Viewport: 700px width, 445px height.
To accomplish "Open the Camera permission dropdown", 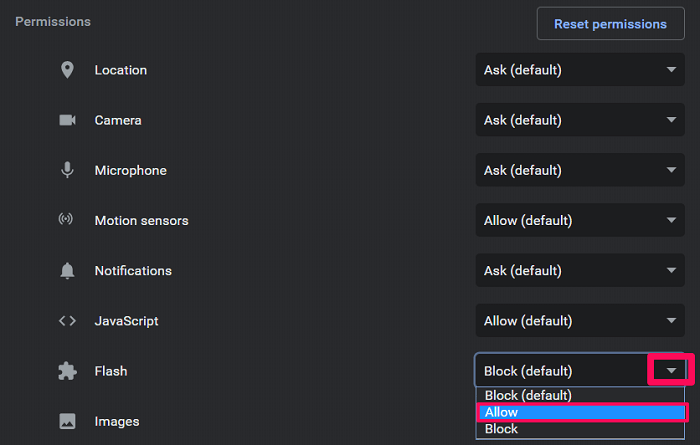I will (580, 120).
